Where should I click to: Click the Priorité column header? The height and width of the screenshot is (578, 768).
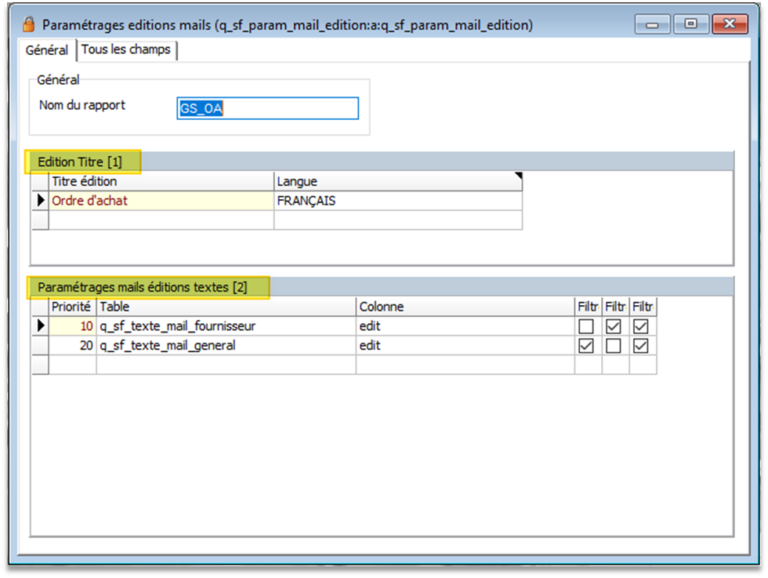click(x=71, y=307)
